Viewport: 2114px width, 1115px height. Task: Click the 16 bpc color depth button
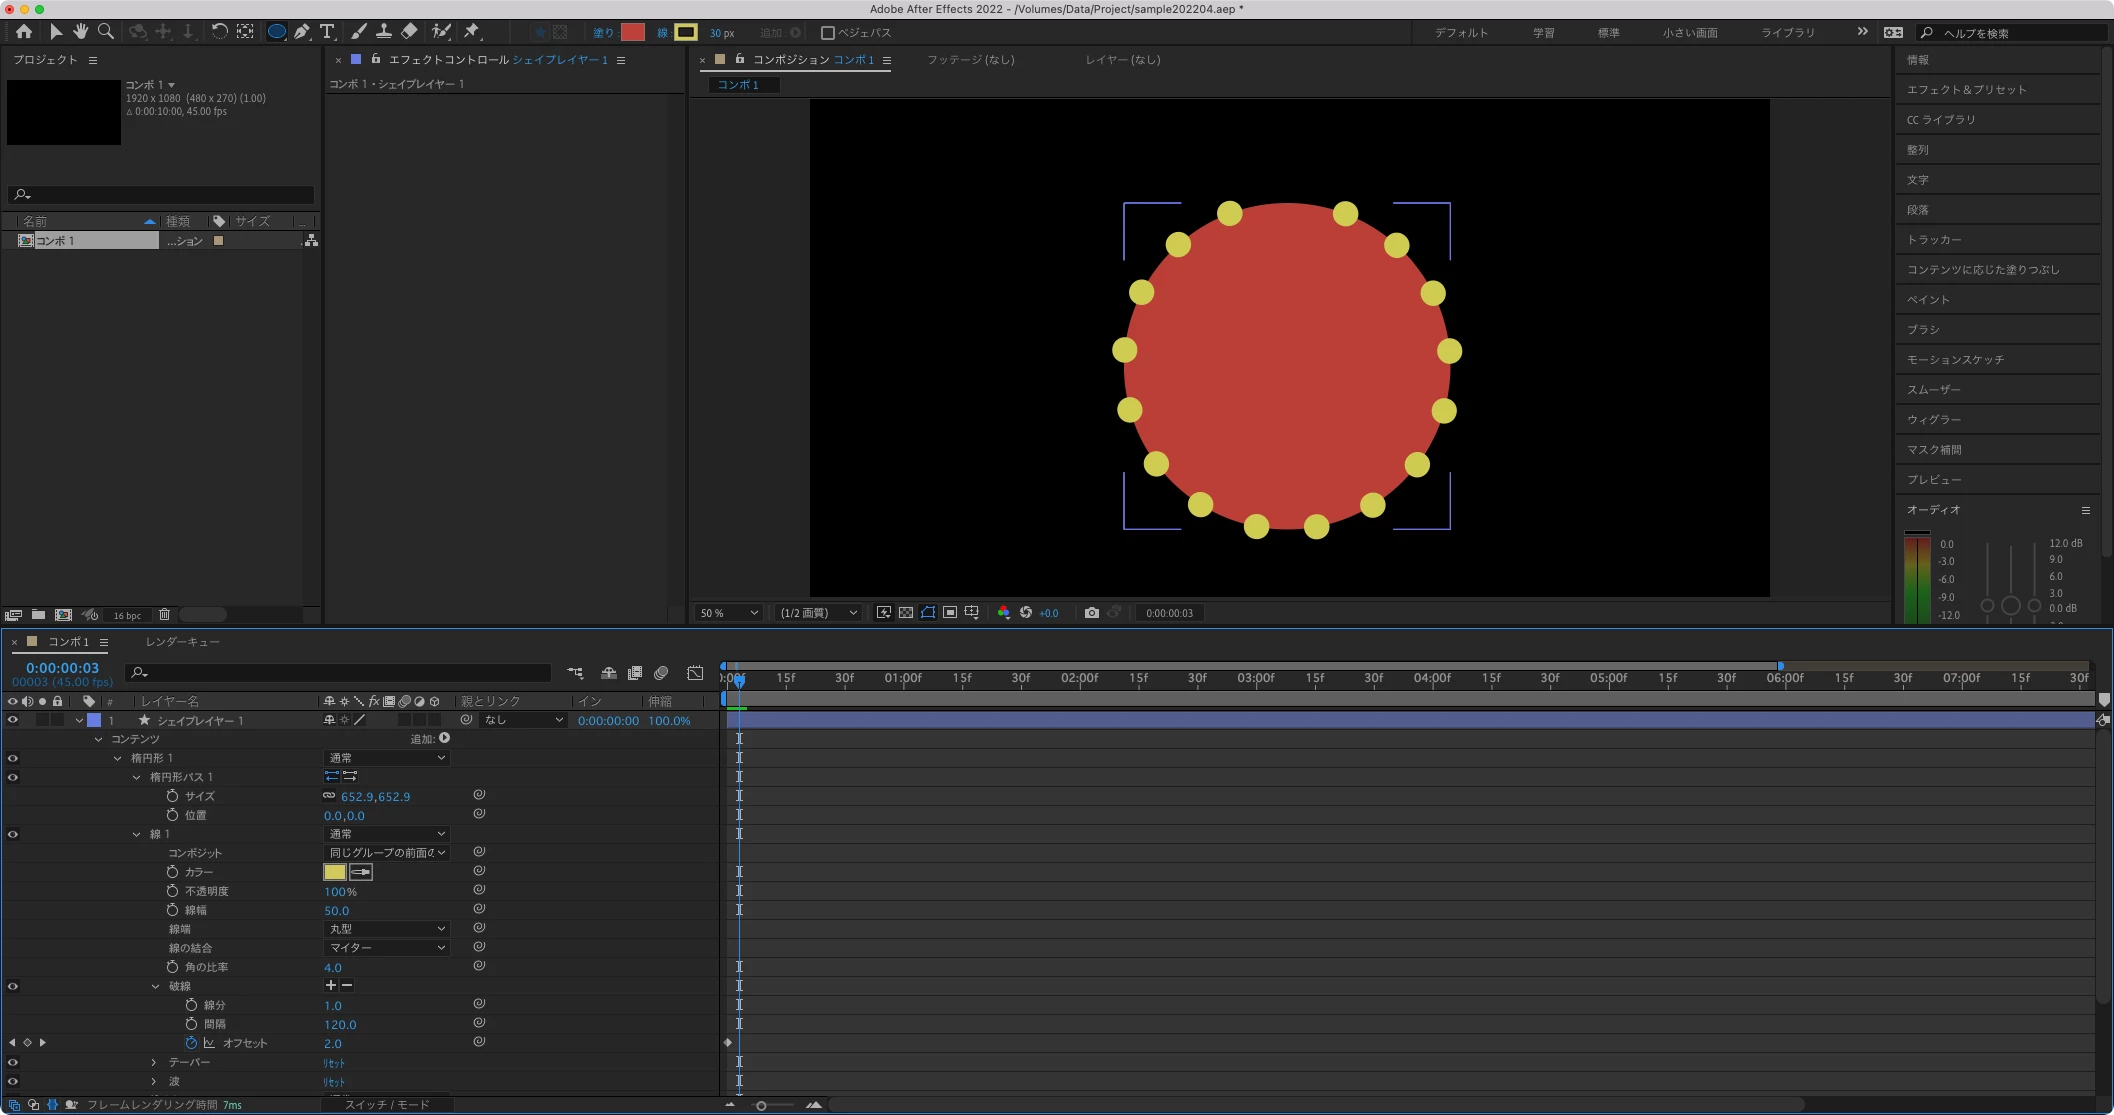click(127, 616)
